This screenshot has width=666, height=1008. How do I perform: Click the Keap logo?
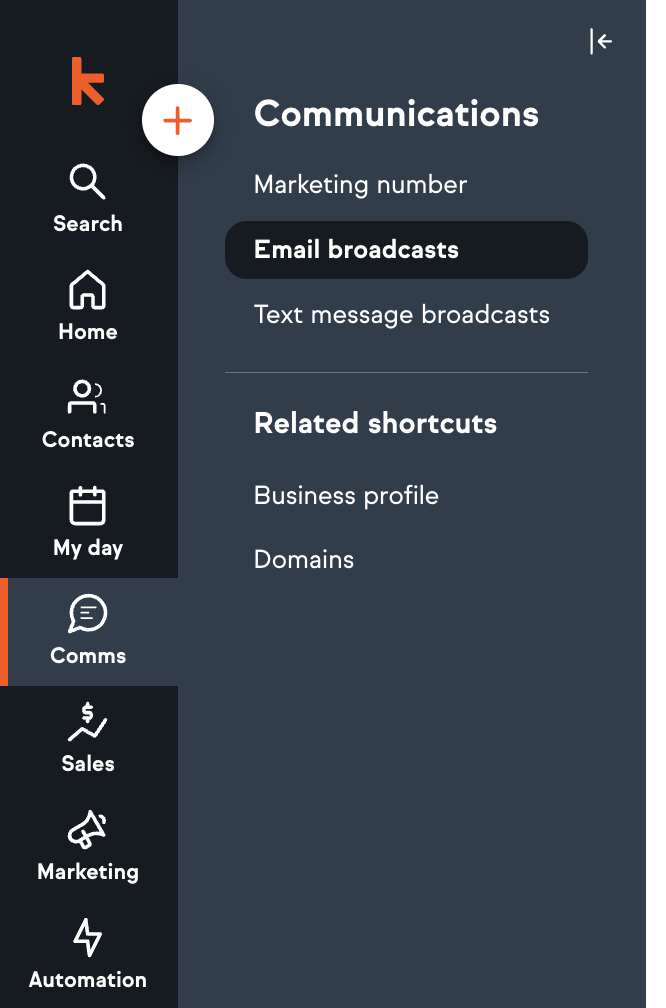(x=87, y=82)
